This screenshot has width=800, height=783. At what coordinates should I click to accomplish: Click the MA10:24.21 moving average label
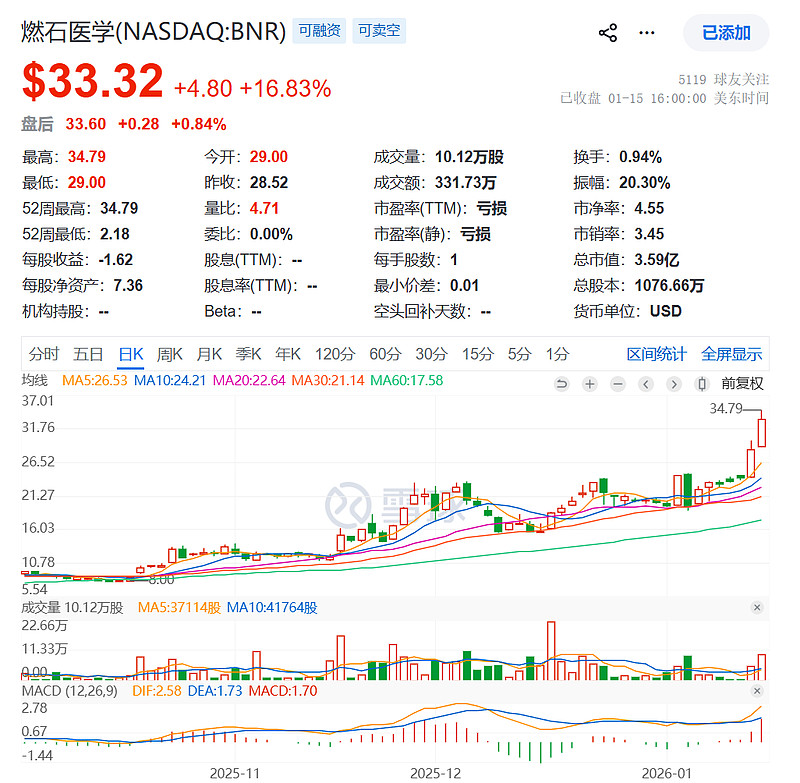pyautogui.click(x=170, y=380)
